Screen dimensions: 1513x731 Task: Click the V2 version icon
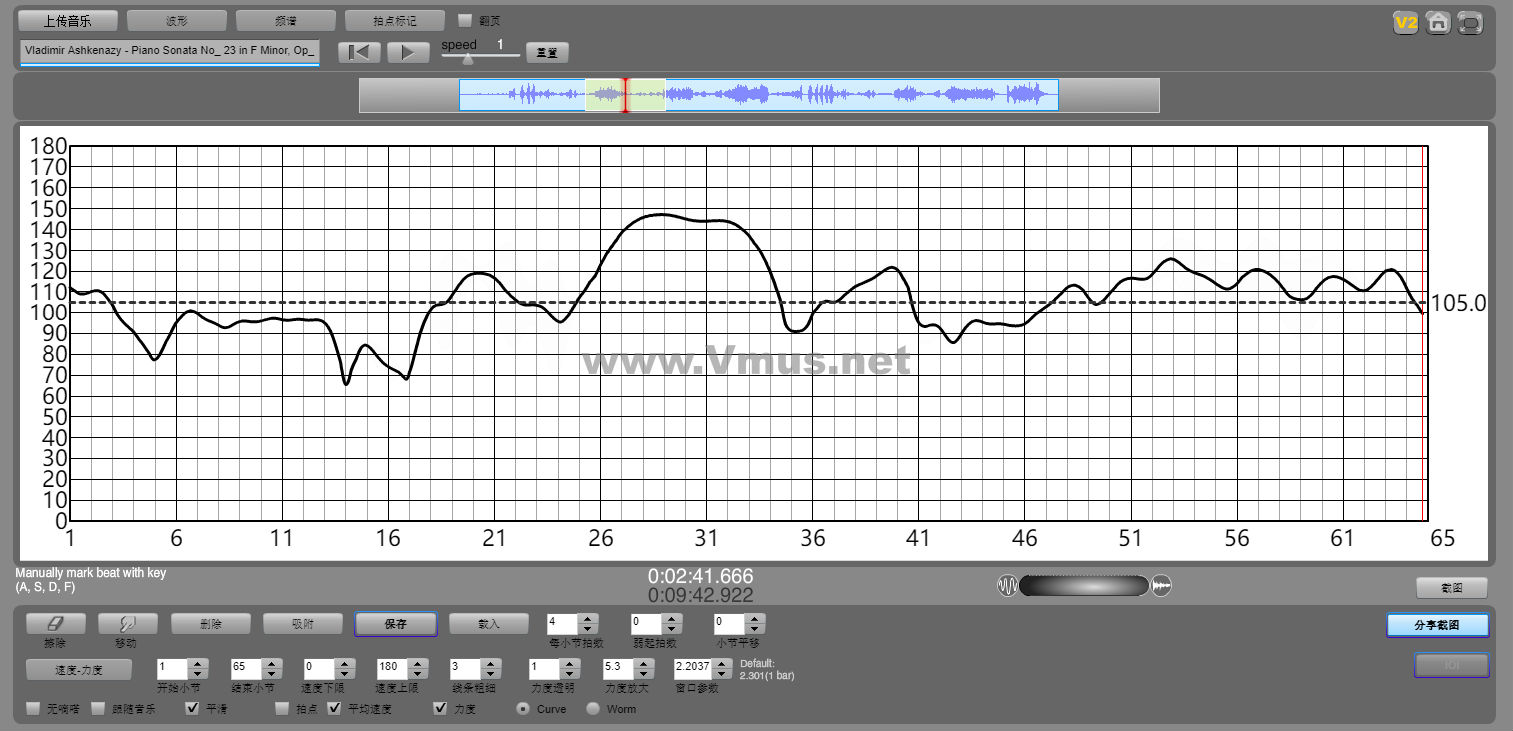1406,23
